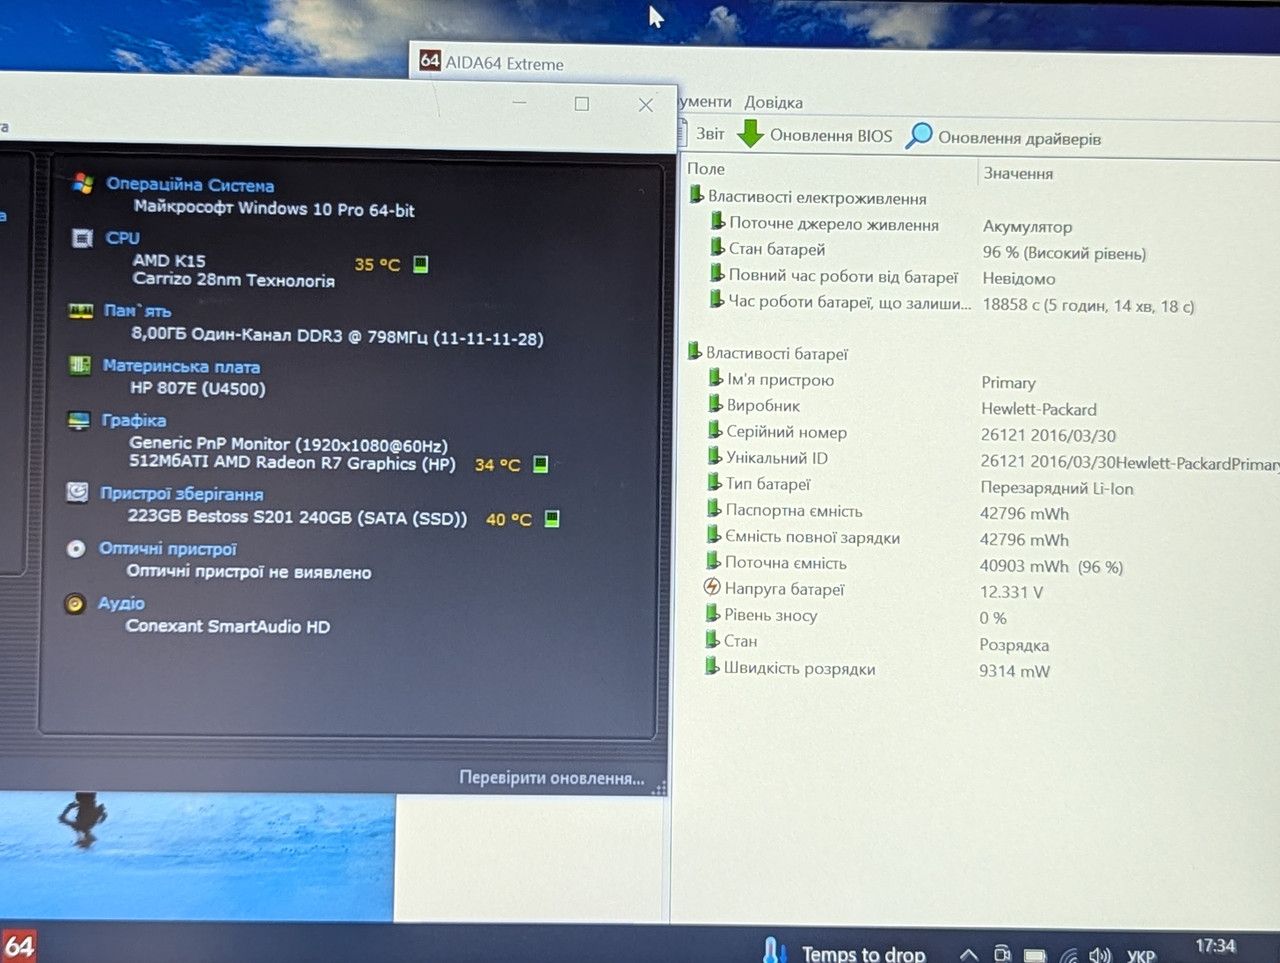Click the CPU chip icon

(83, 238)
